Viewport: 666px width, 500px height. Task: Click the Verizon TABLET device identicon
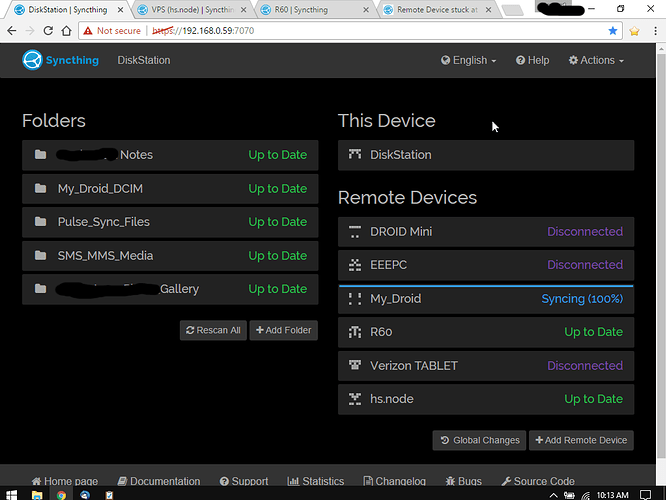click(x=355, y=365)
